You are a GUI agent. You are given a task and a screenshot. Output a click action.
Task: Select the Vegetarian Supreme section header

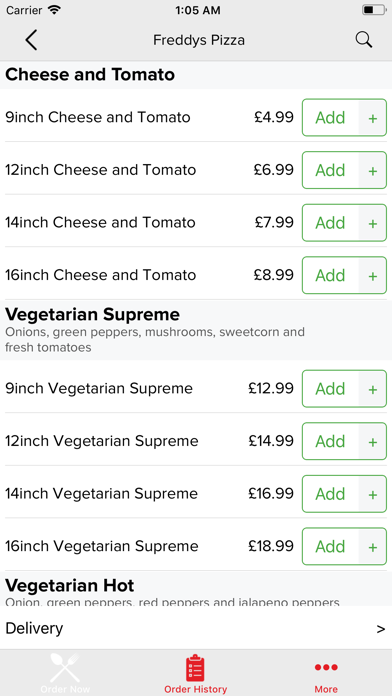click(196, 330)
